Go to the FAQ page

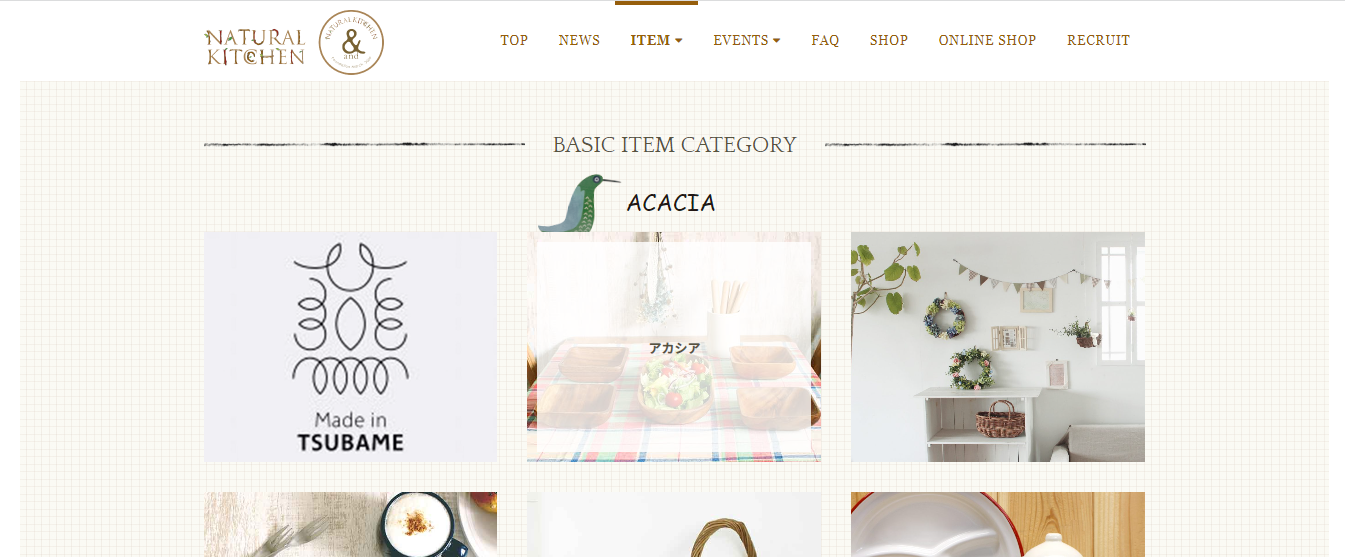point(825,41)
